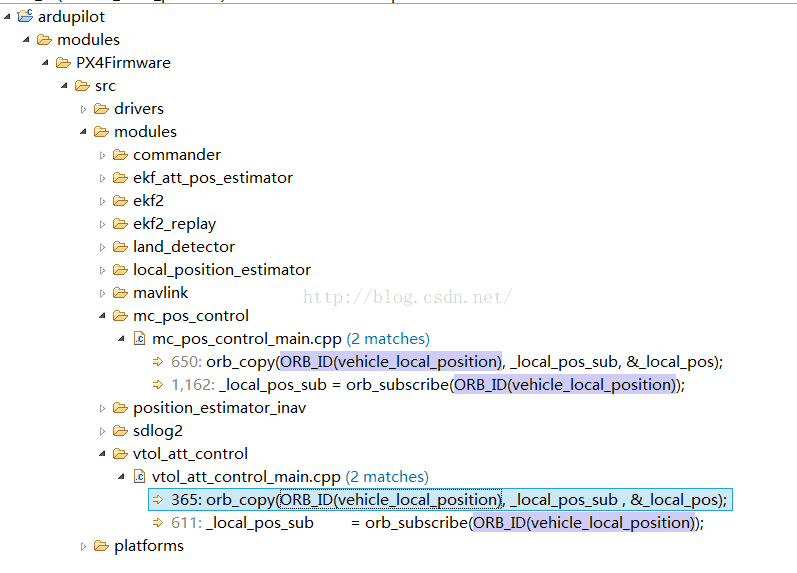Select the commander folder label
Screen dimensions: 797x573
(x=177, y=155)
